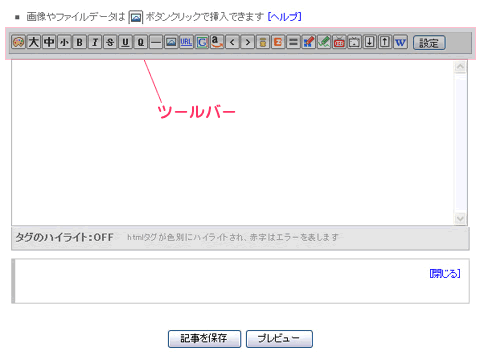Toggle italic formatting with I icon
Image resolution: width=480 pixels, height=360 pixels.
click(x=95, y=42)
